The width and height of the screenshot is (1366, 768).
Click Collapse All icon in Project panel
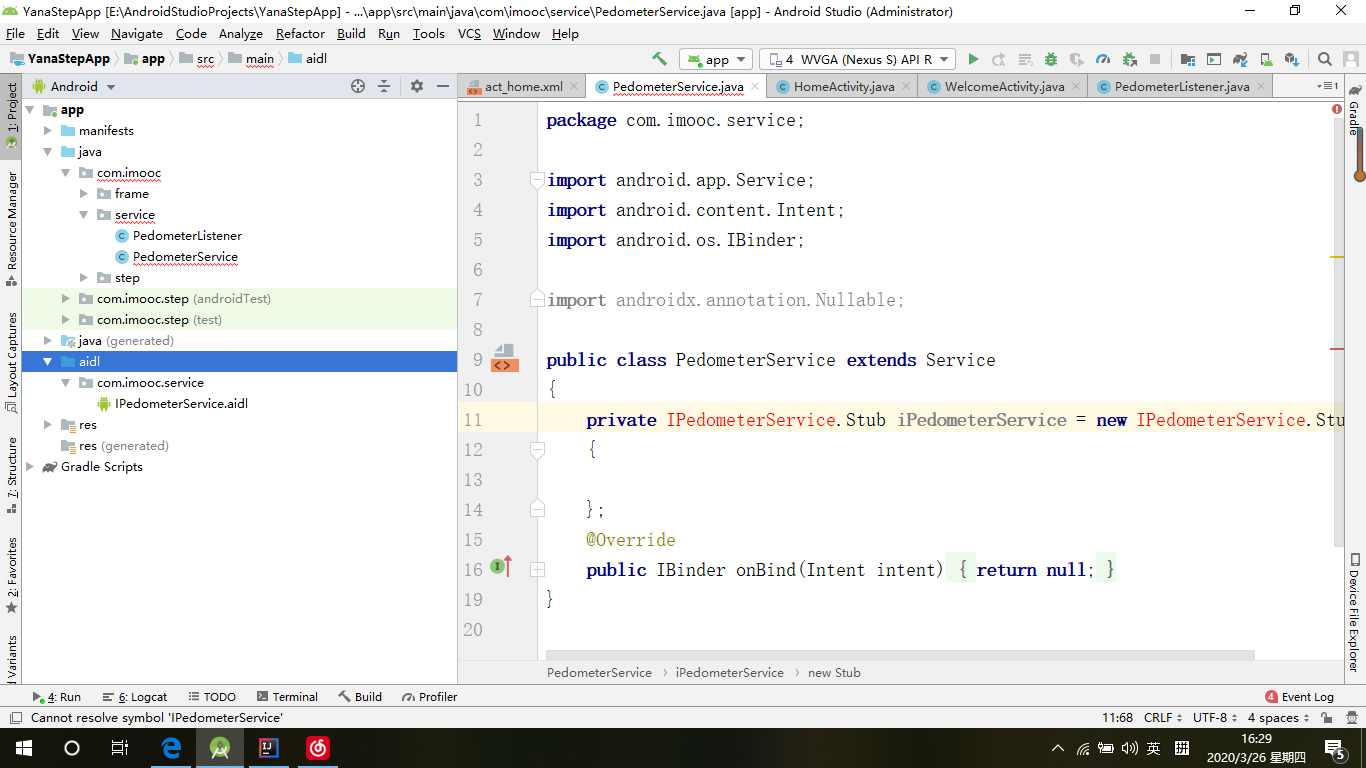coord(384,87)
